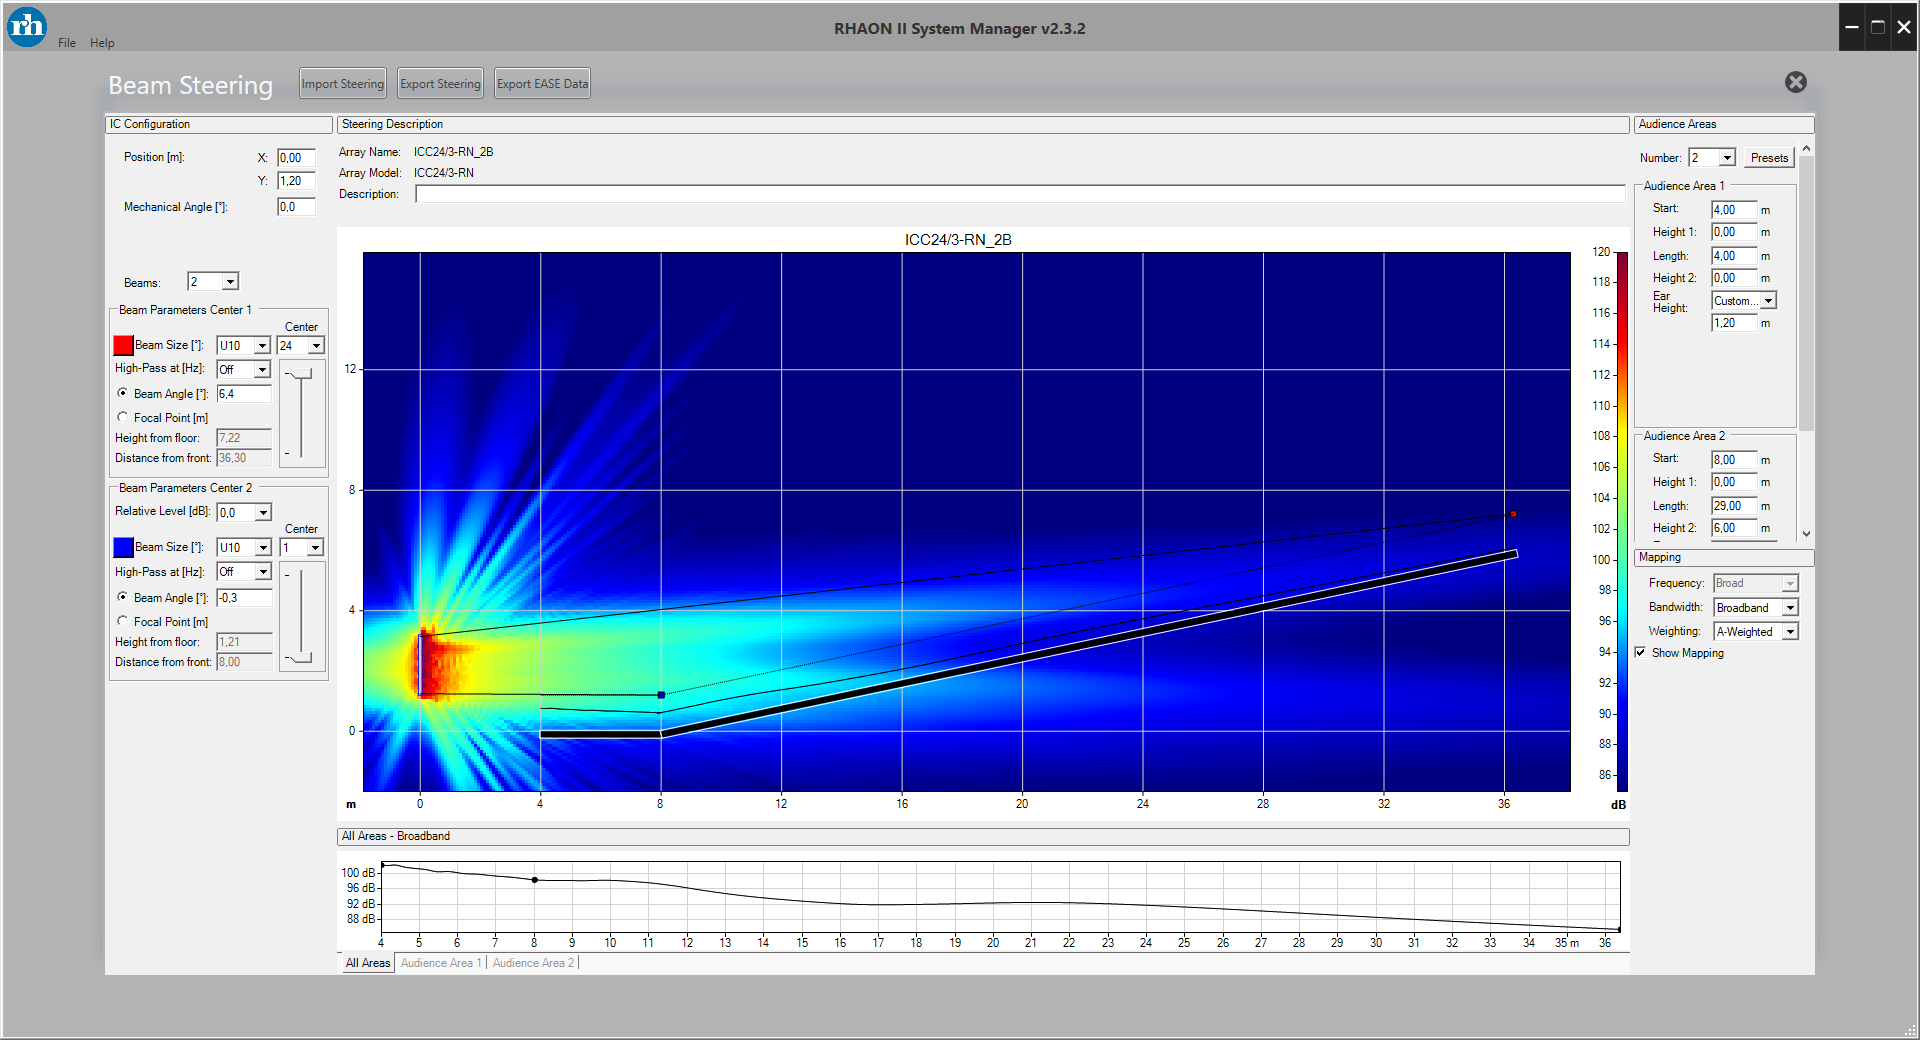Toggle the Show Mapping checkbox
The height and width of the screenshot is (1040, 1920).
(1641, 653)
